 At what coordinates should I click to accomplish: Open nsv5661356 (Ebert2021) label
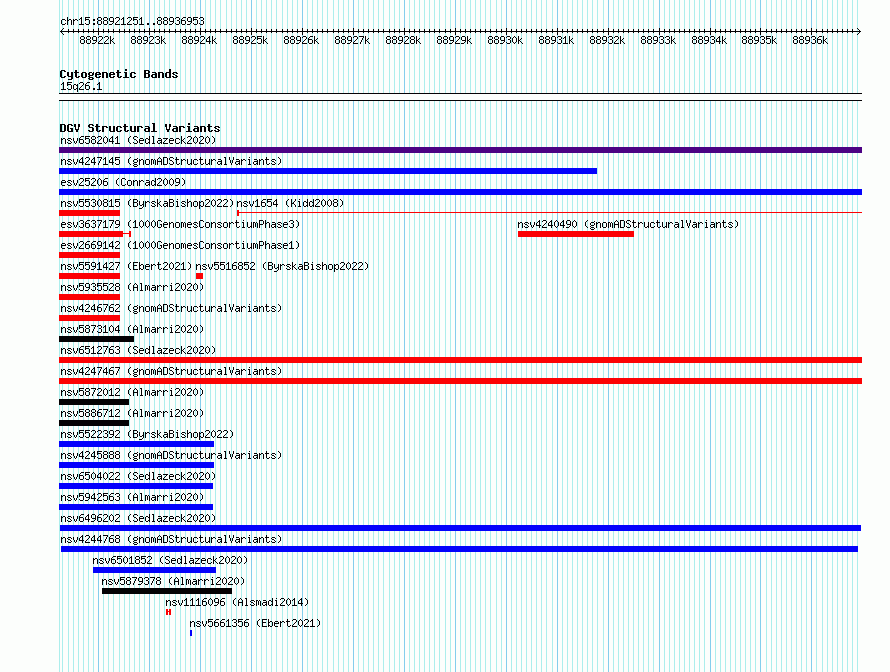[255, 623]
